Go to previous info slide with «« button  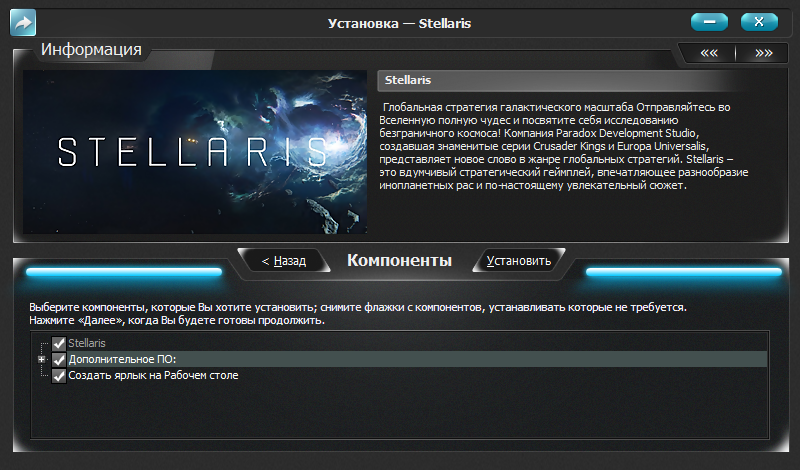pyautogui.click(x=709, y=53)
